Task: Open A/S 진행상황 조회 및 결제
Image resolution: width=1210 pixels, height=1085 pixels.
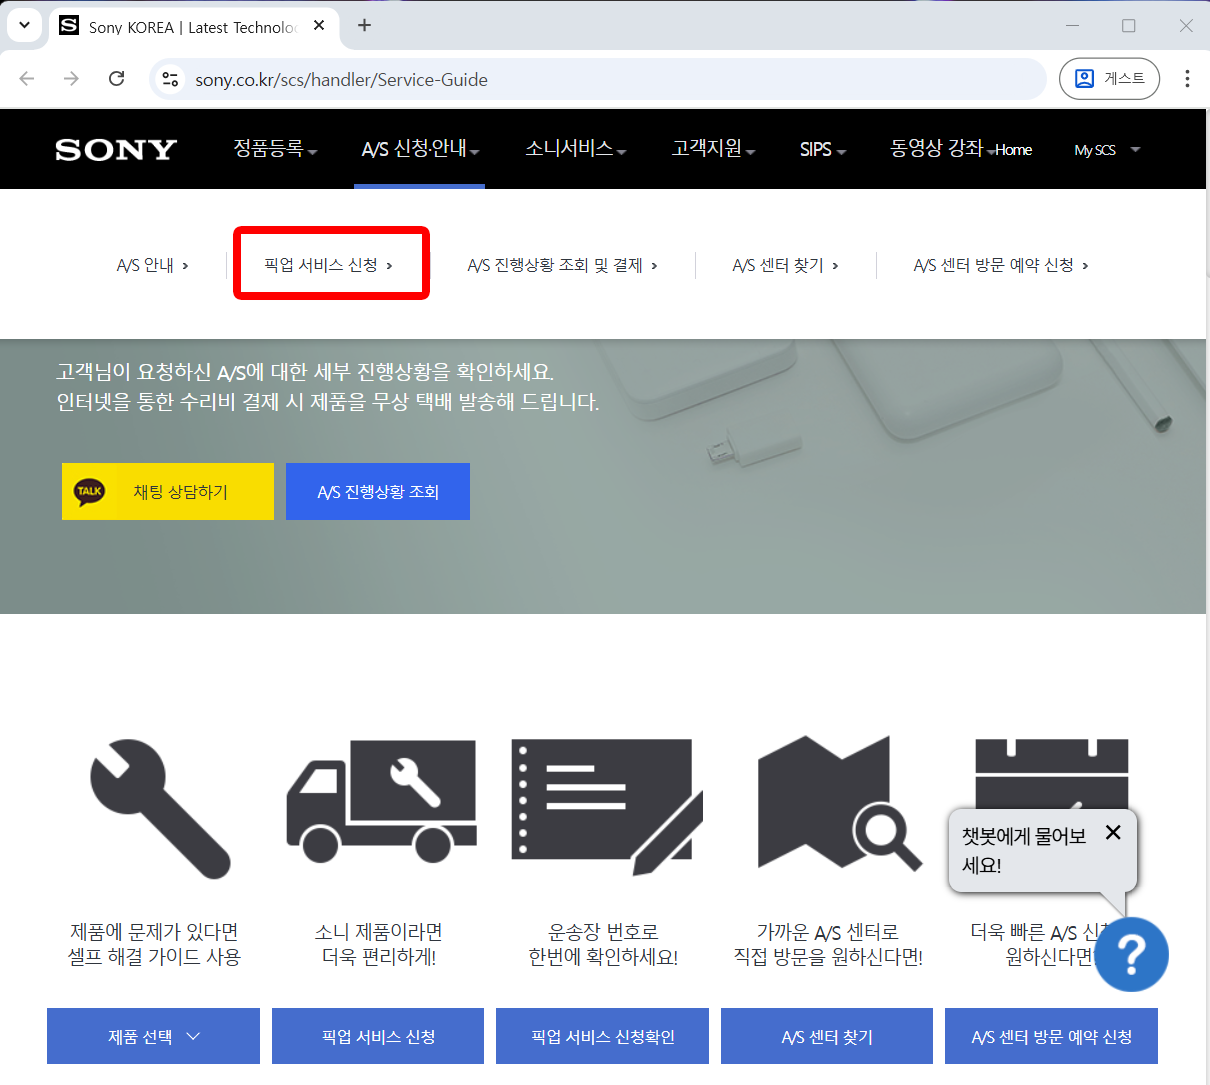Action: (562, 265)
